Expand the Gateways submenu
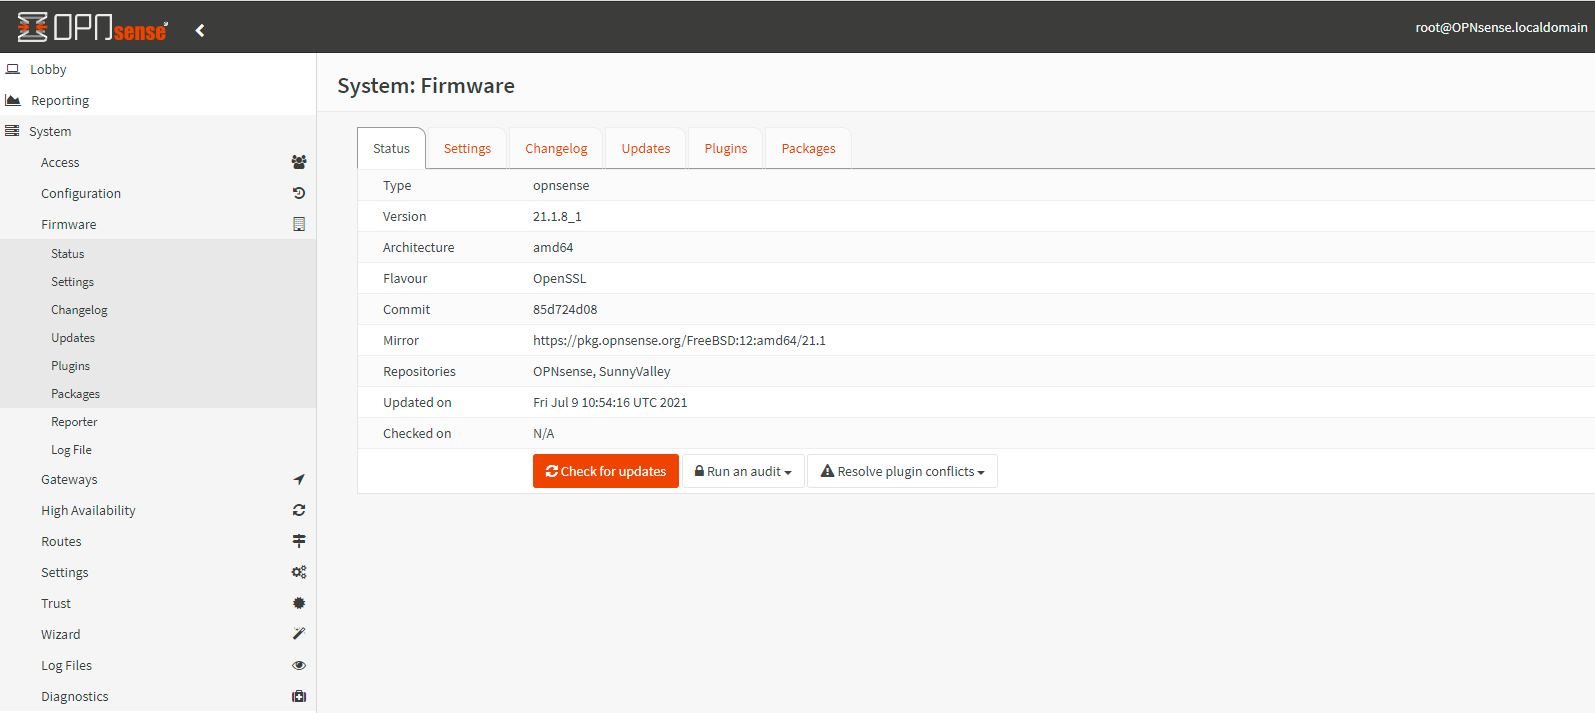Image resolution: width=1595 pixels, height=713 pixels. pos(158,479)
